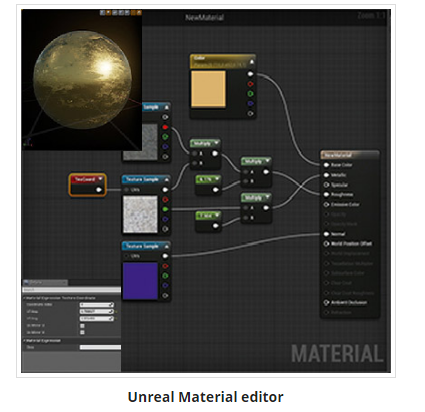Click the Normal input pin on material node

[x=326, y=234]
